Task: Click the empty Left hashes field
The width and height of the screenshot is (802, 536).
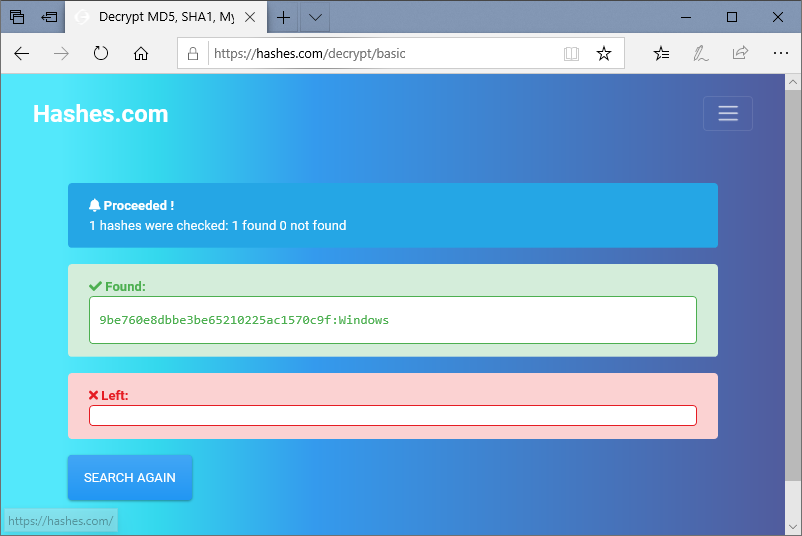Action: [x=392, y=416]
